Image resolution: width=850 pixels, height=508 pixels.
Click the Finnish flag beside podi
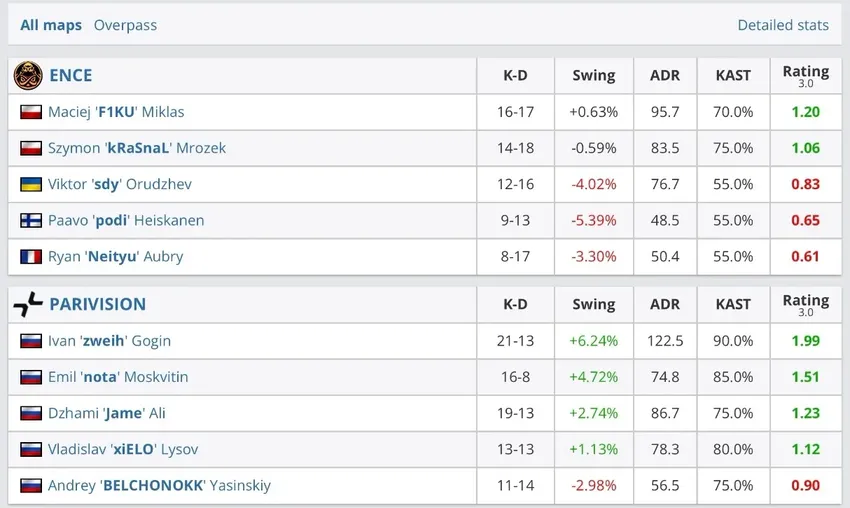pyautogui.click(x=31, y=220)
